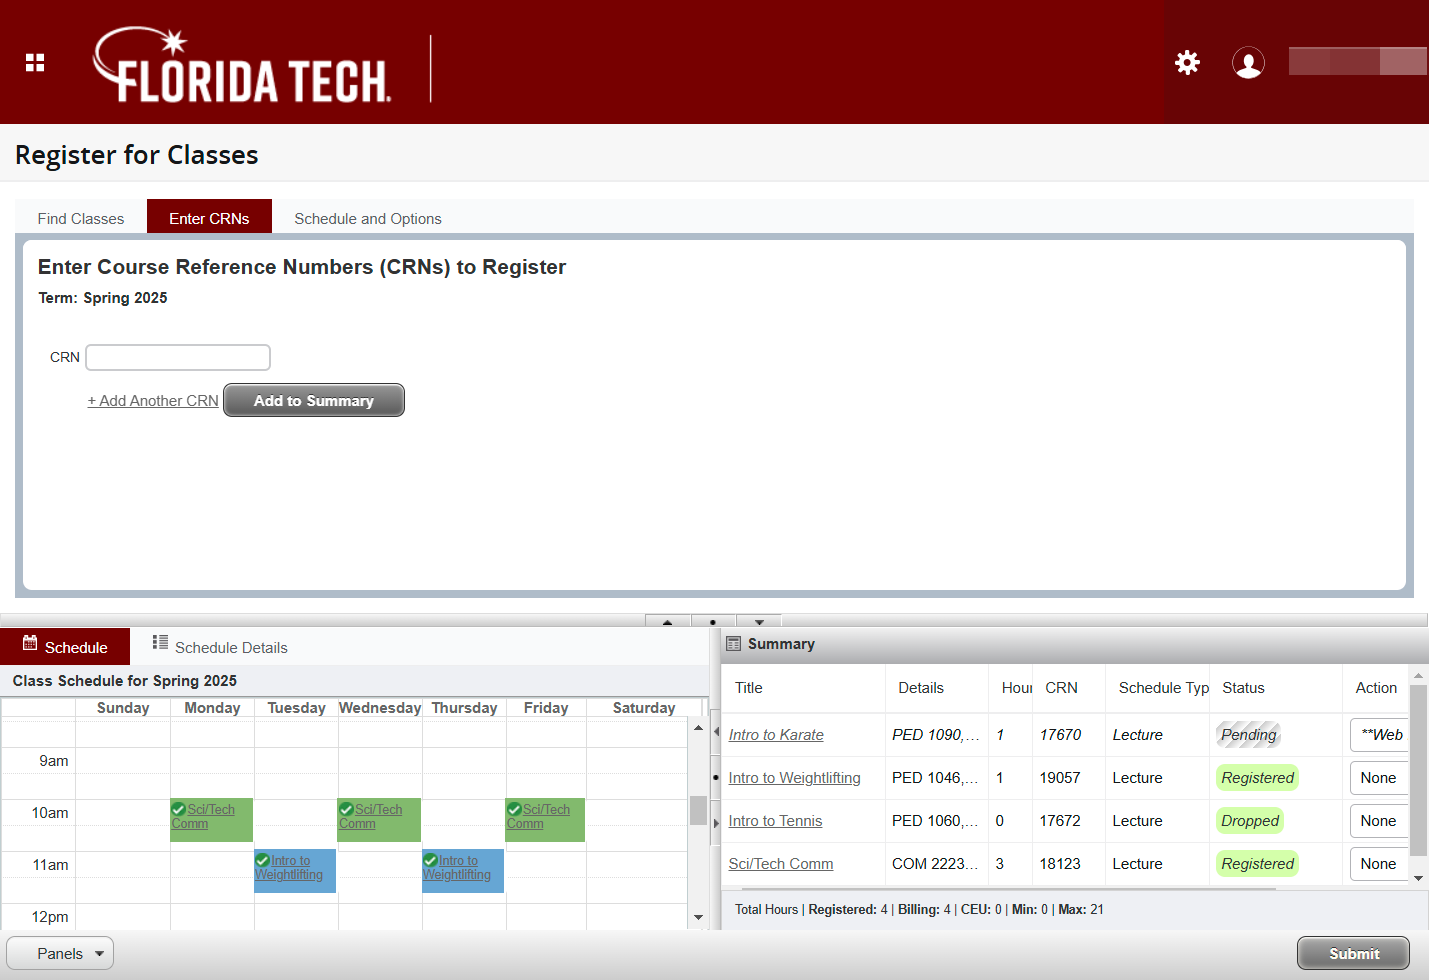
Task: Open Intro to Tennis course link
Action: click(775, 821)
